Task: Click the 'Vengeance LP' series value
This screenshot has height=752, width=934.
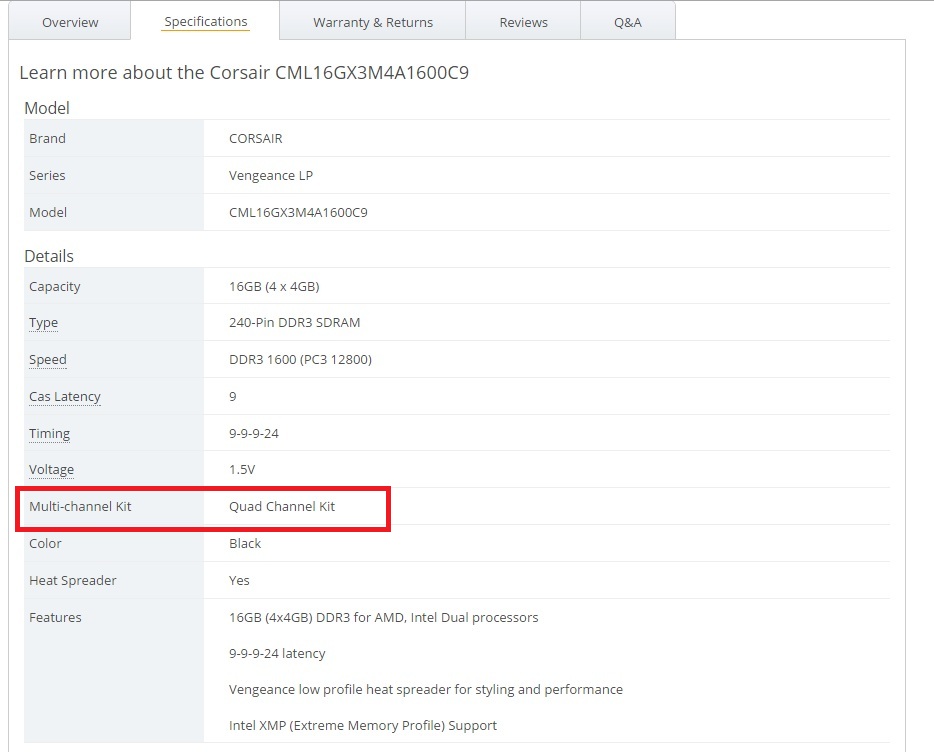Action: (271, 176)
